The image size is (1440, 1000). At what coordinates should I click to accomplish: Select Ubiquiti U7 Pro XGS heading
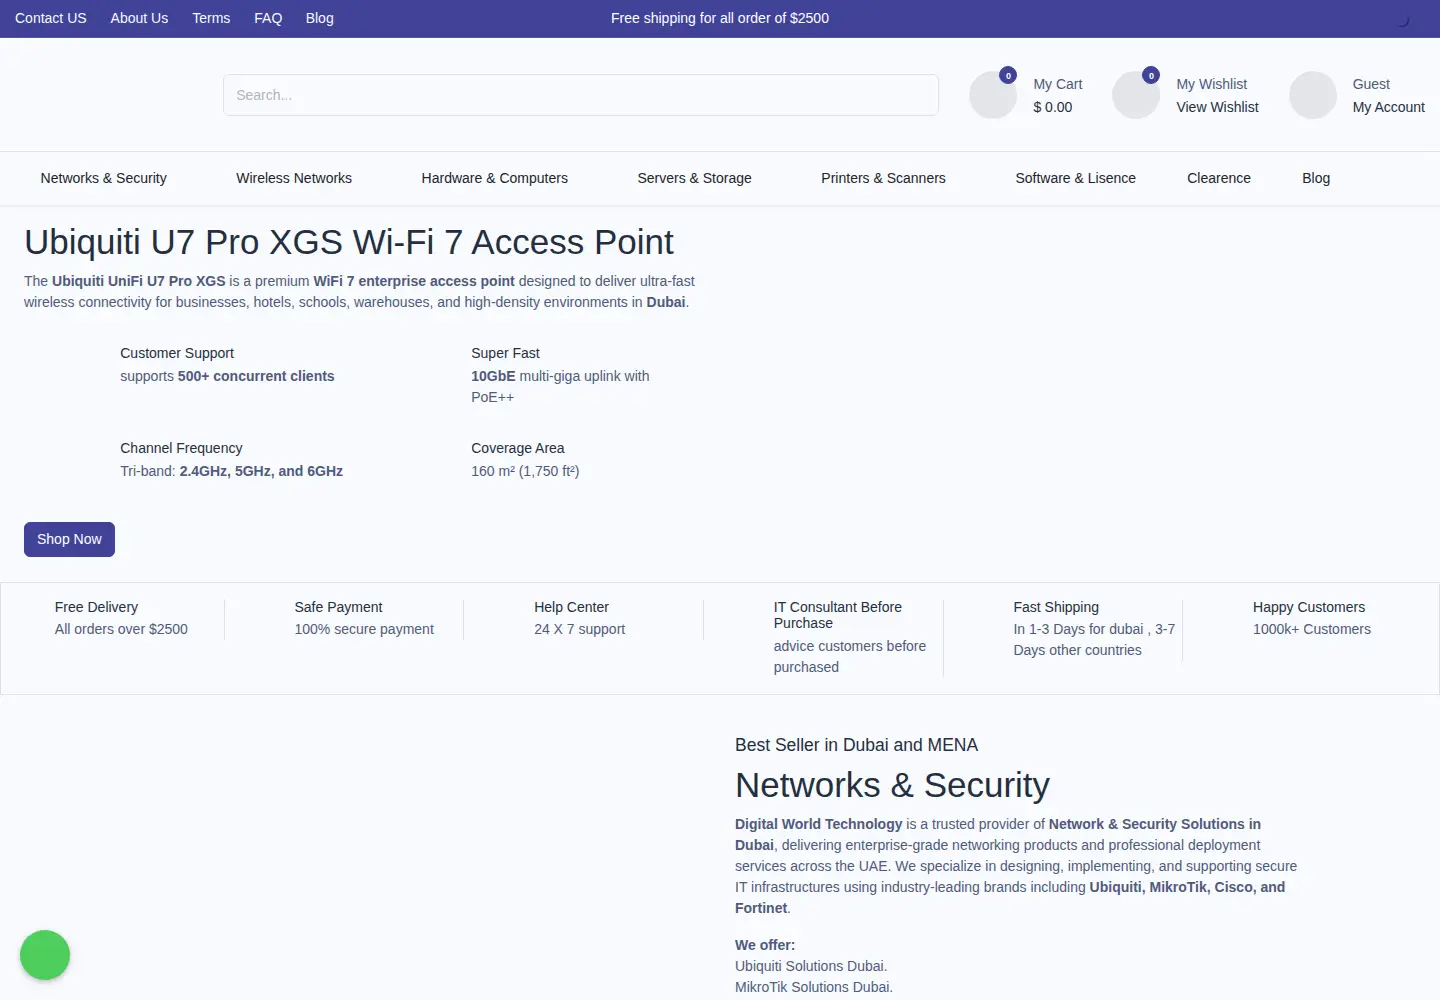349,242
